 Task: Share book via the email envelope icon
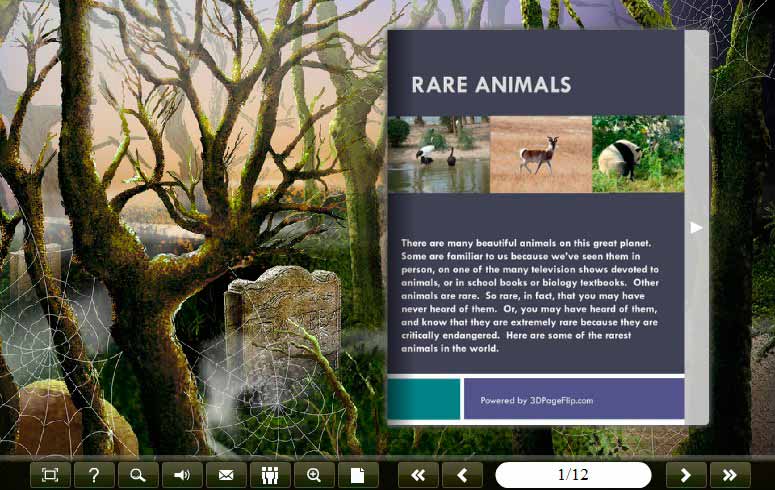tap(226, 475)
